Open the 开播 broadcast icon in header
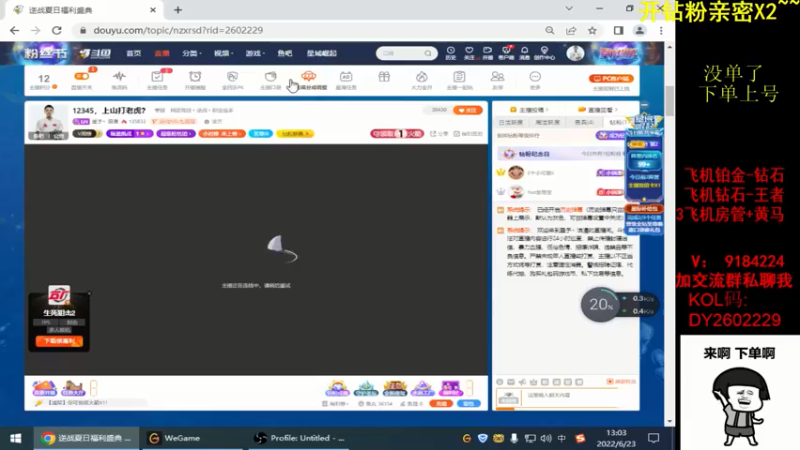This screenshot has width=800, height=450. pyautogui.click(x=487, y=53)
